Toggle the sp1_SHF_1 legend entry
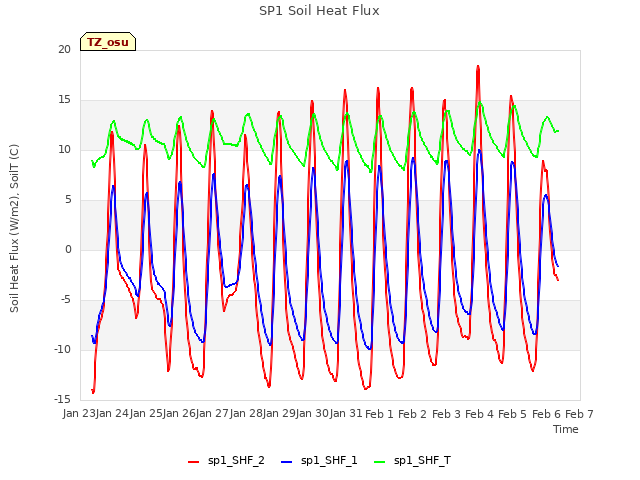Viewport: 640px width, 480px height. click(x=319, y=461)
